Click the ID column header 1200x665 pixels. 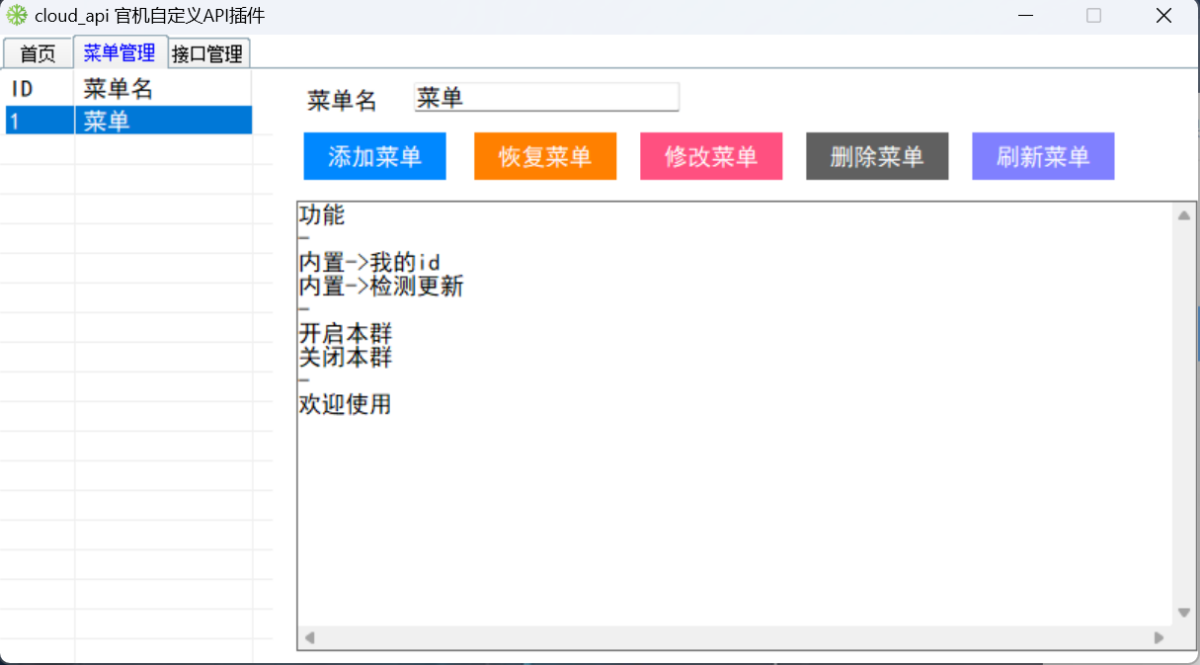[20, 88]
